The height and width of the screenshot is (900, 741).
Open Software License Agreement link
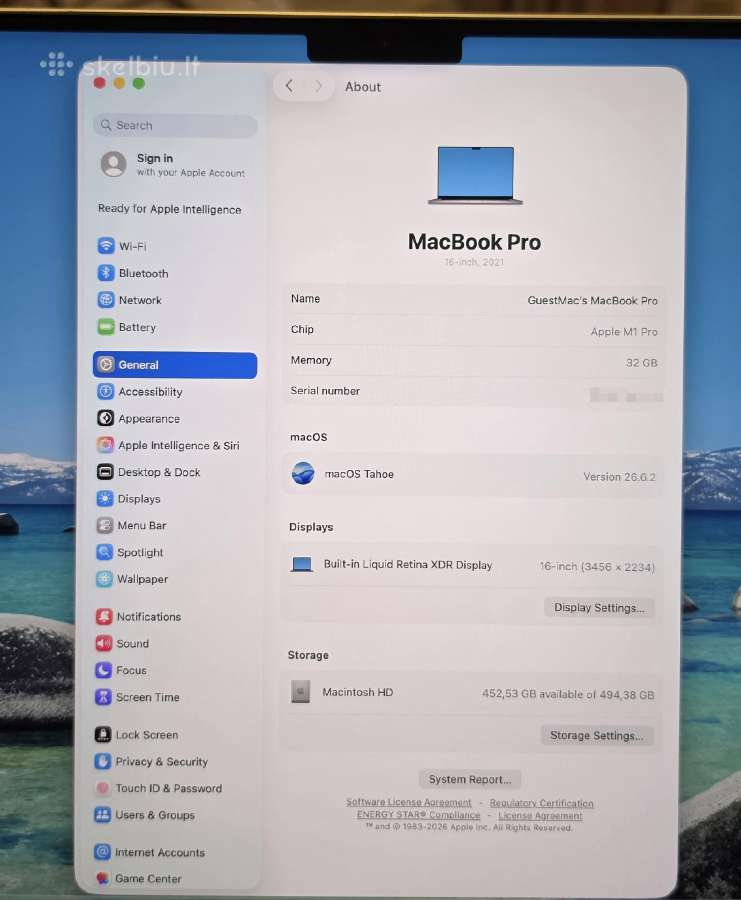pyautogui.click(x=409, y=802)
